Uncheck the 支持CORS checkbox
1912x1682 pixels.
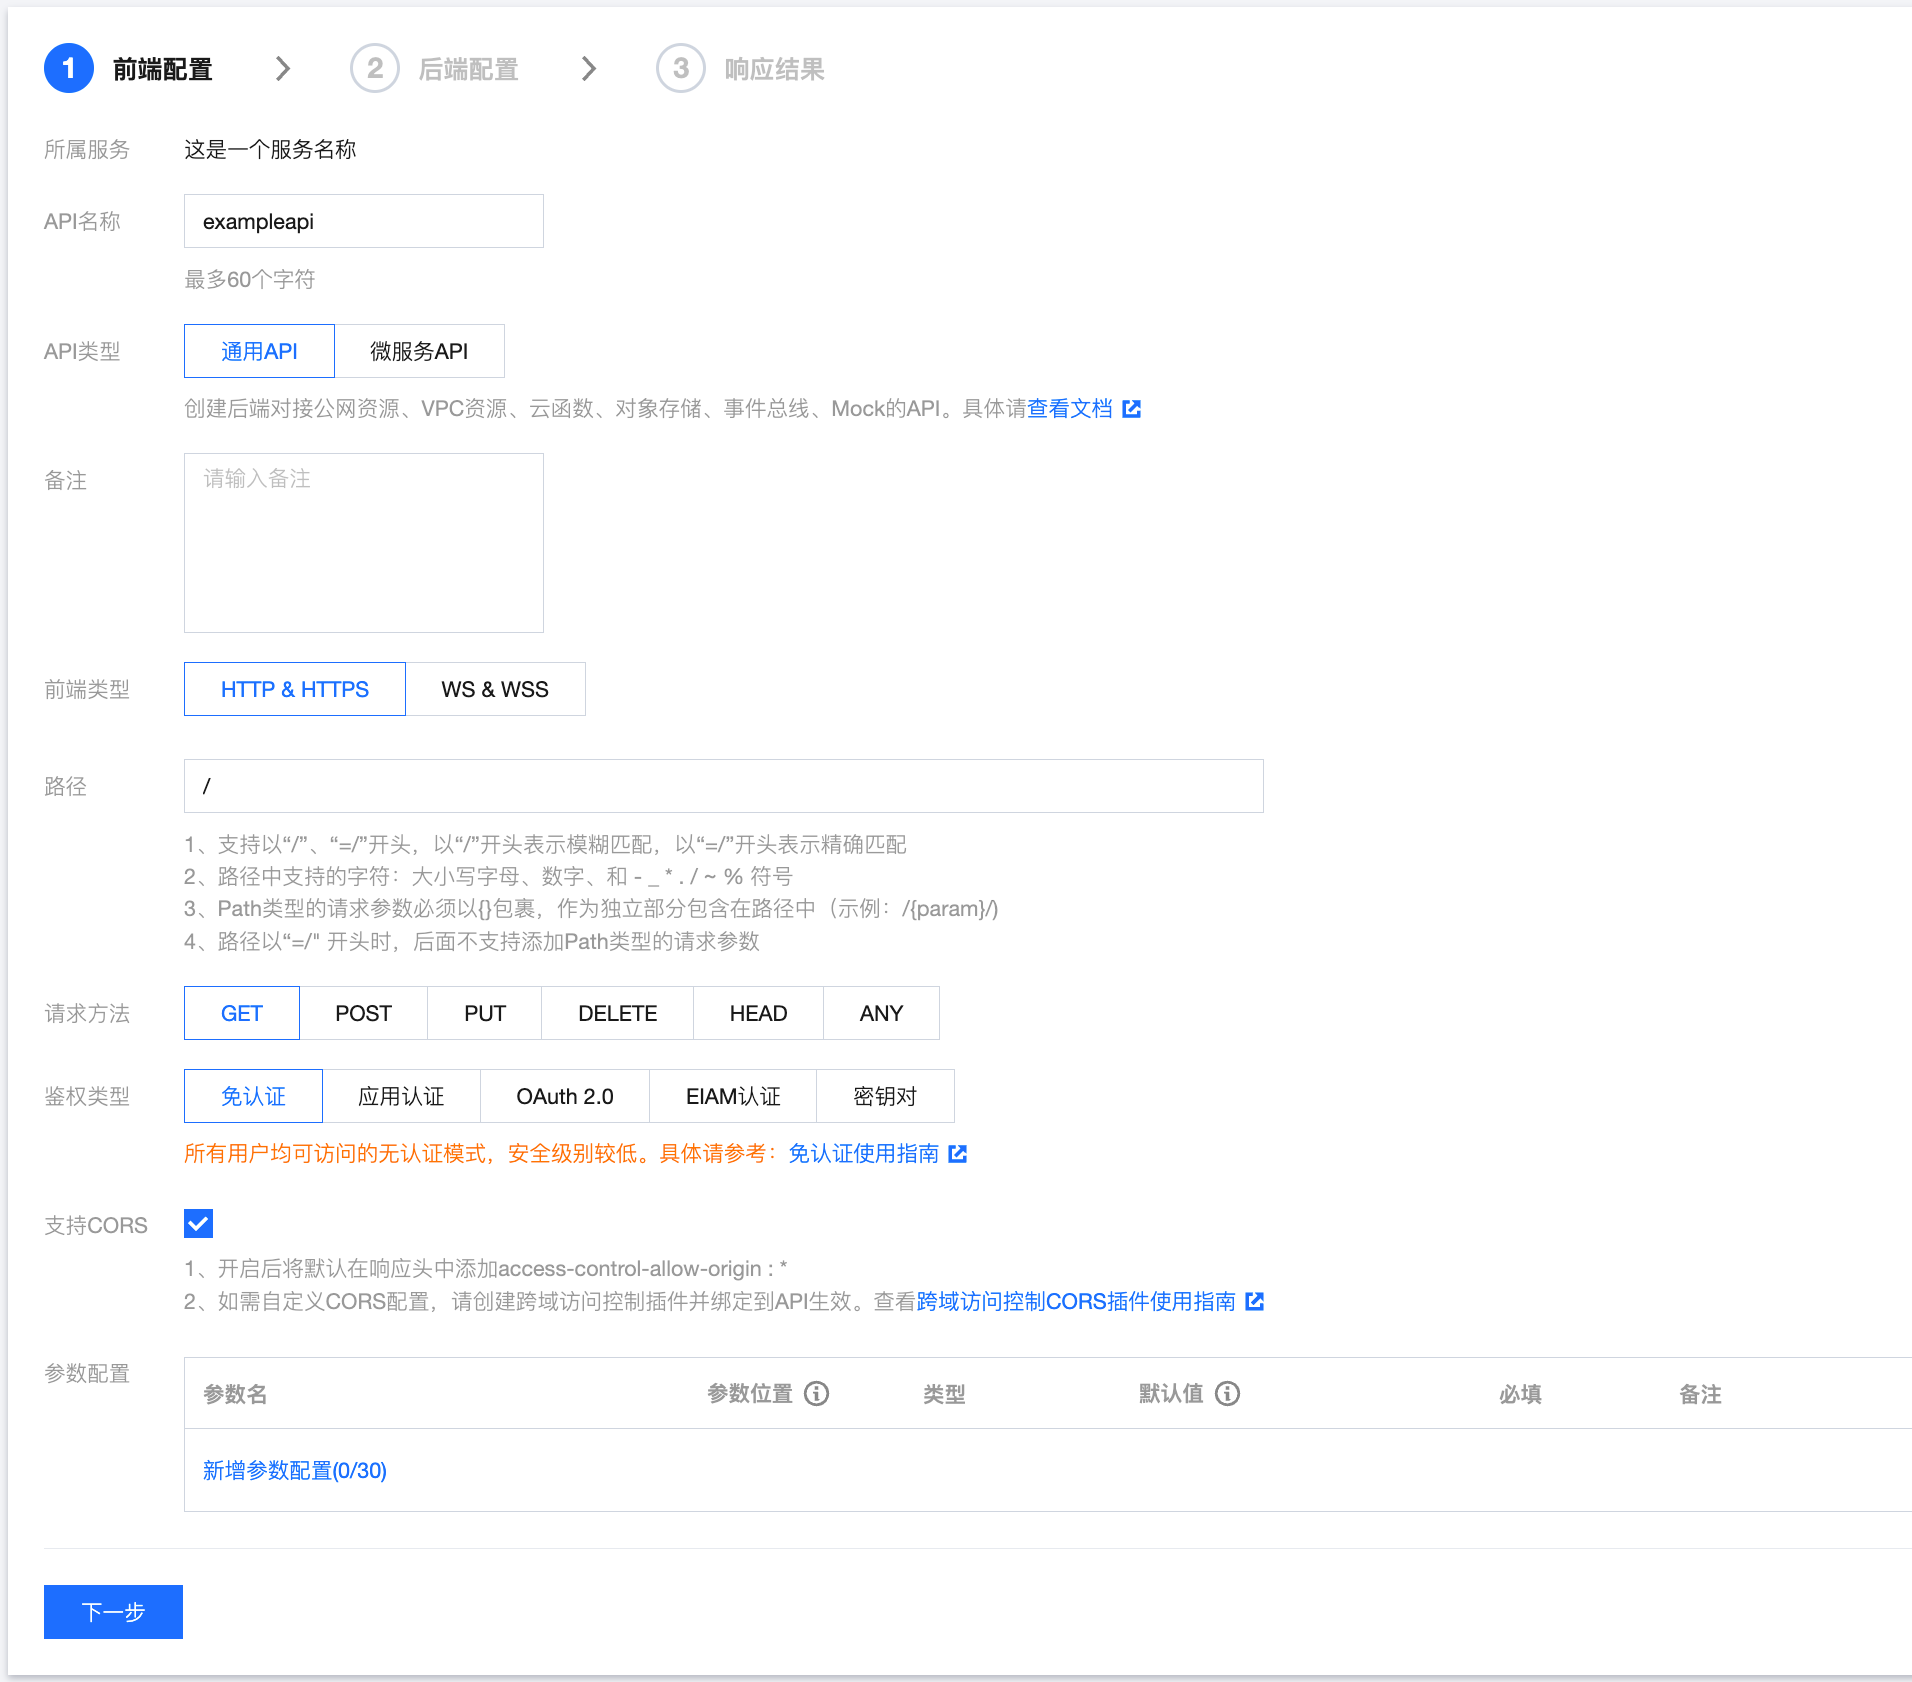(x=199, y=1223)
